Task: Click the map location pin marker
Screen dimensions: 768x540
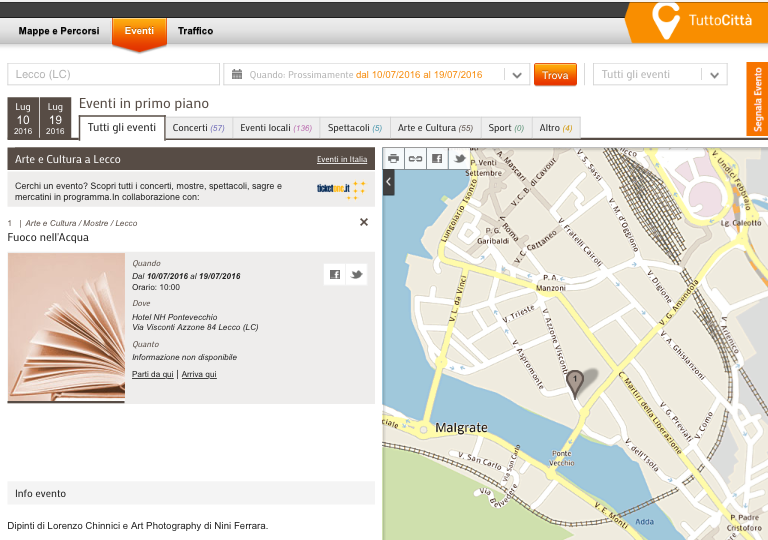Action: click(x=574, y=382)
